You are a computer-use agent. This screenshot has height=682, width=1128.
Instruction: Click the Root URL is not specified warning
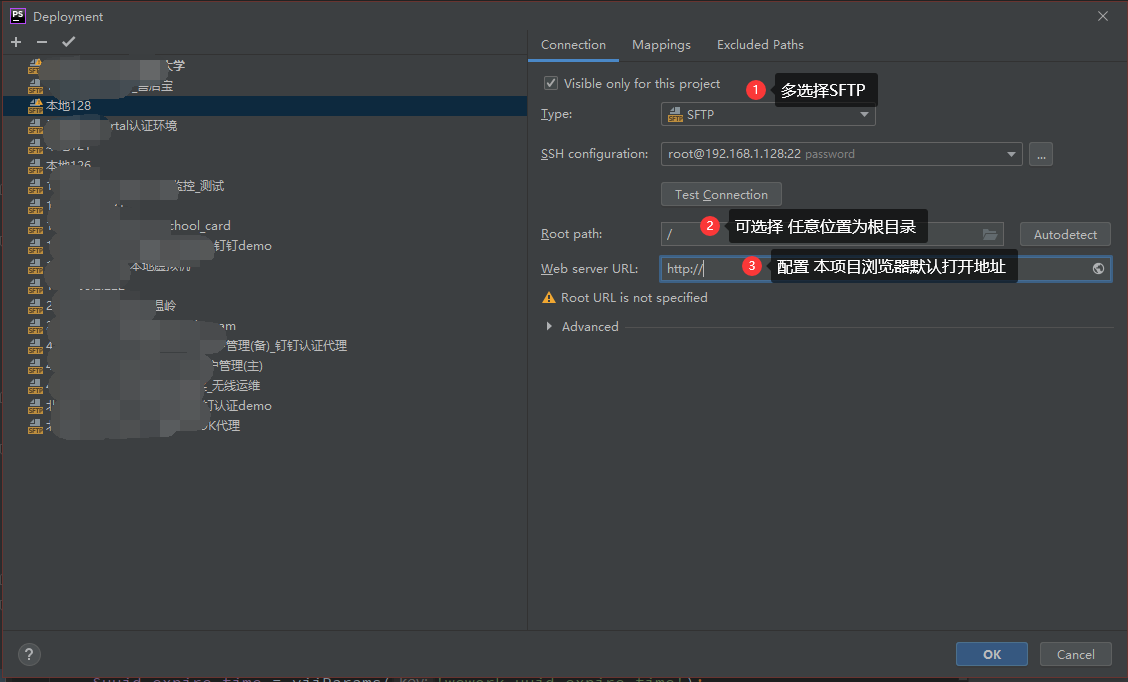tap(624, 298)
